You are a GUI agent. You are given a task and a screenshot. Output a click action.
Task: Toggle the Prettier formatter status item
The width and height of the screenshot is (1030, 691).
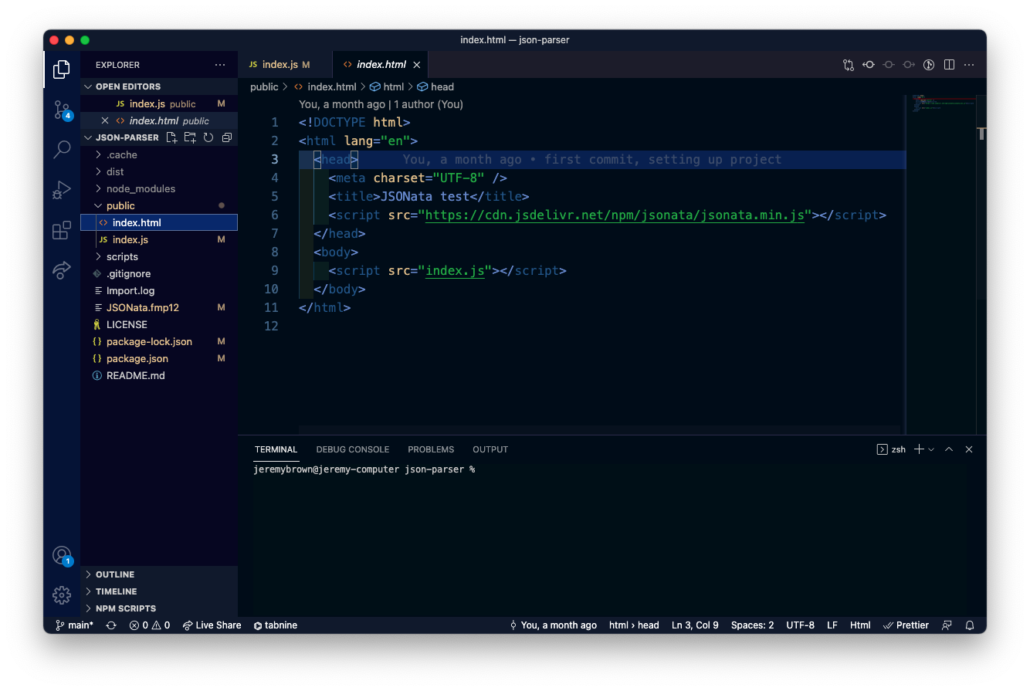(x=906, y=625)
